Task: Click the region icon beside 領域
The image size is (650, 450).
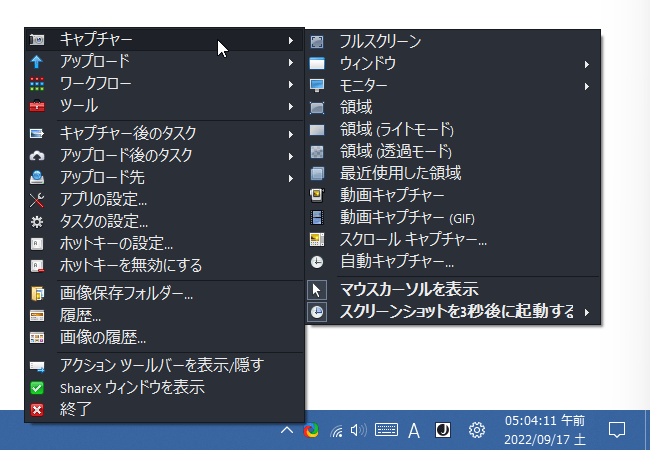Action: click(x=317, y=108)
